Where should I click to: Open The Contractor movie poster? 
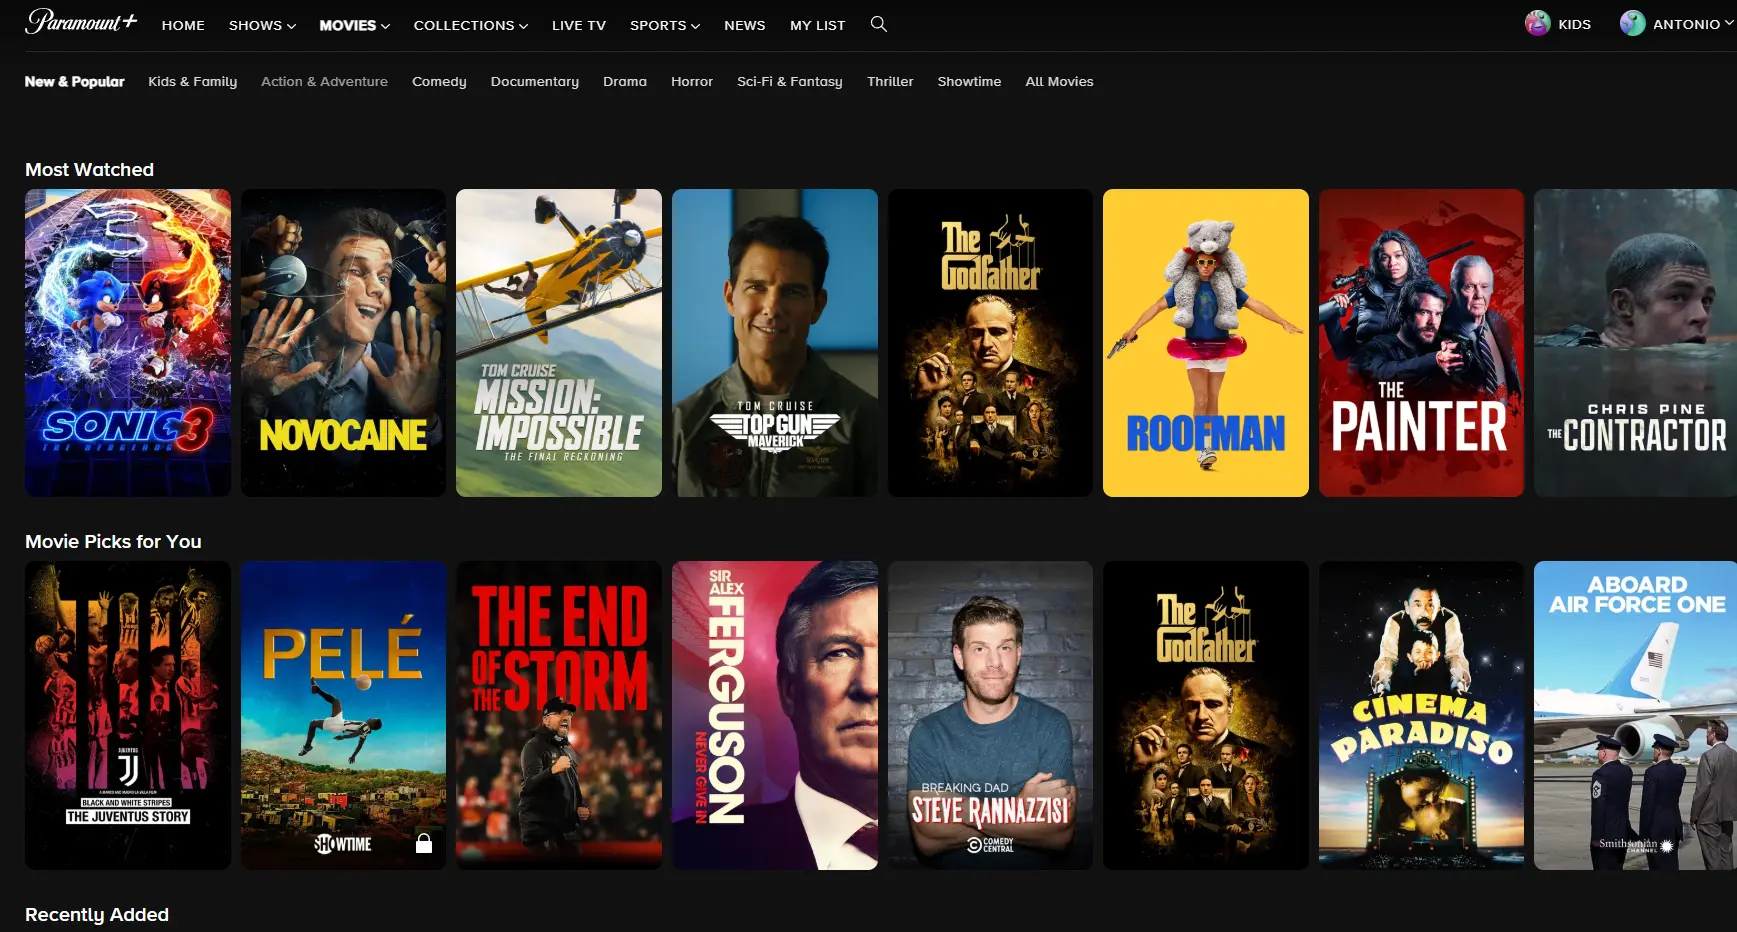1635,343
